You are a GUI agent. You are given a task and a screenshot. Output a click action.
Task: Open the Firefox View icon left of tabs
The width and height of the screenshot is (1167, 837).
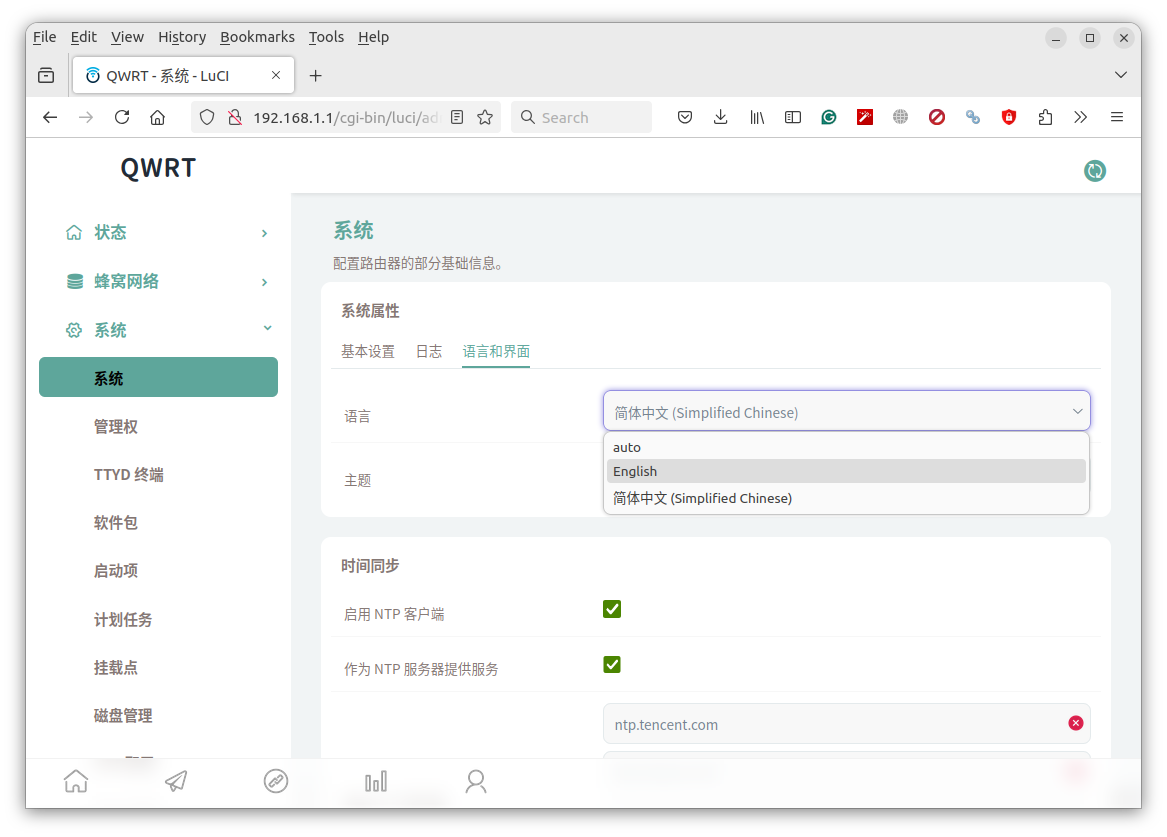[46, 75]
